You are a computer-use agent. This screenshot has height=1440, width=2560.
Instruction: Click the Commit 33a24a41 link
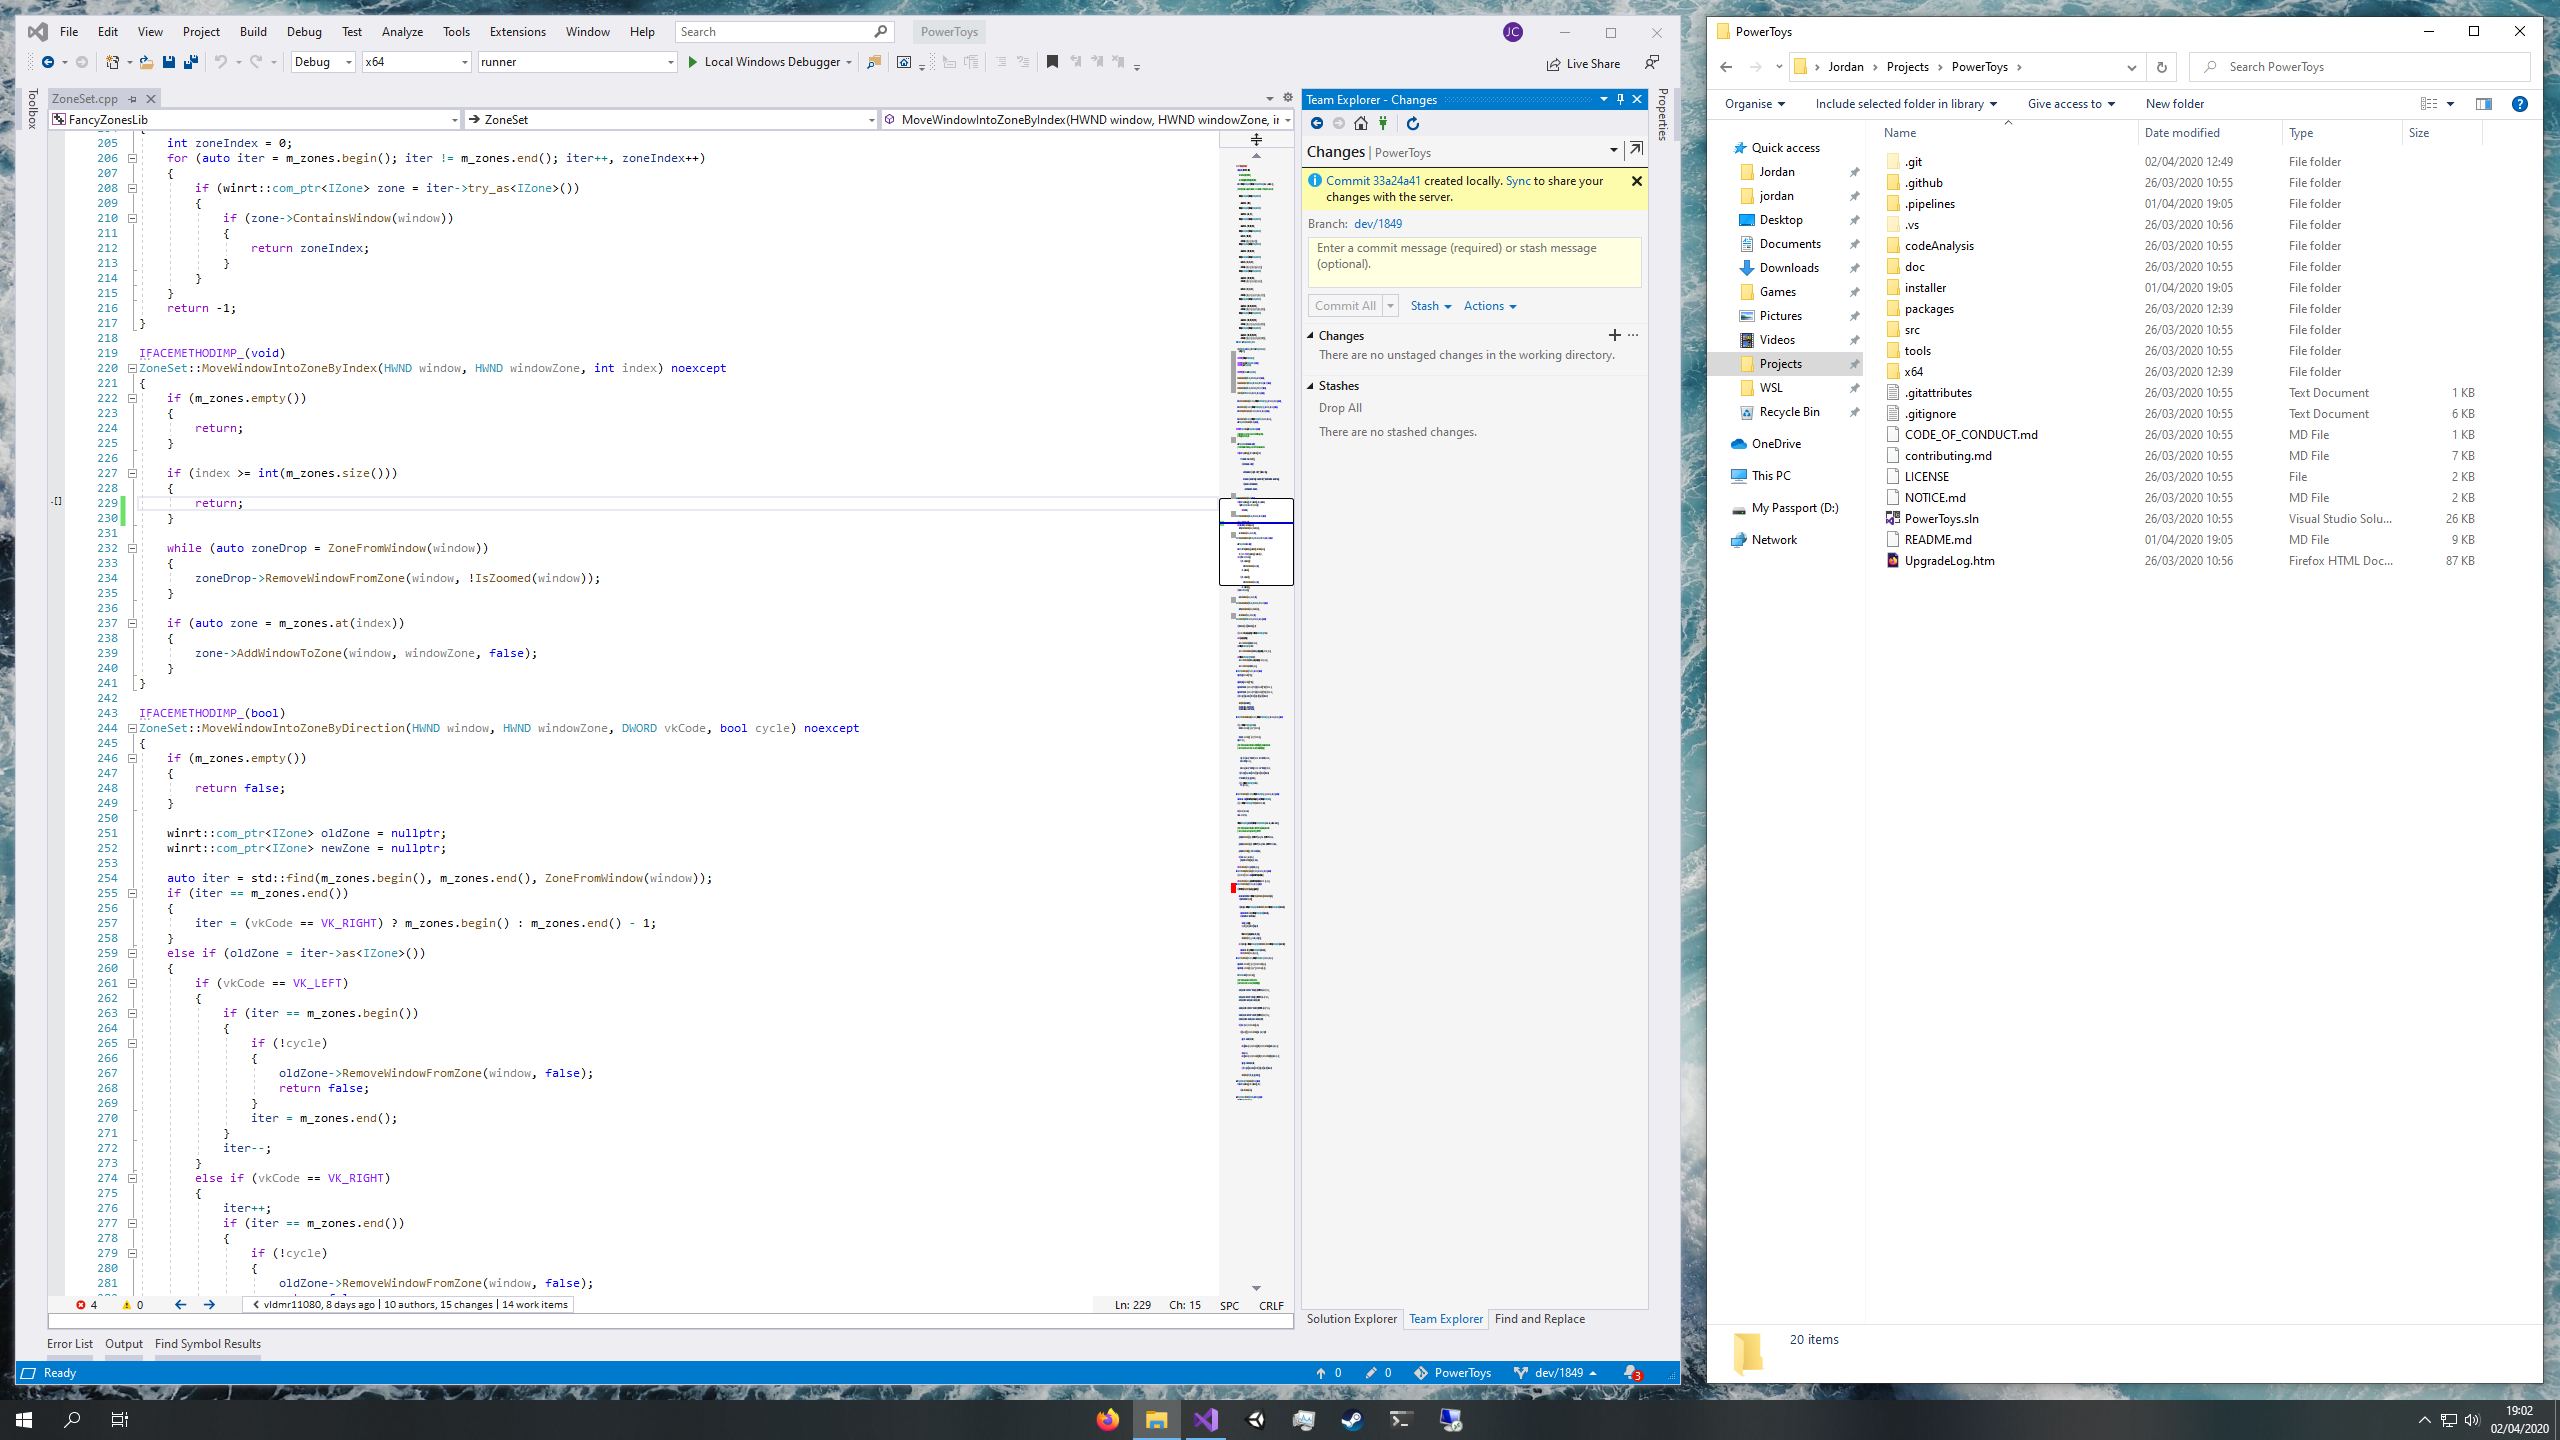click(1373, 181)
